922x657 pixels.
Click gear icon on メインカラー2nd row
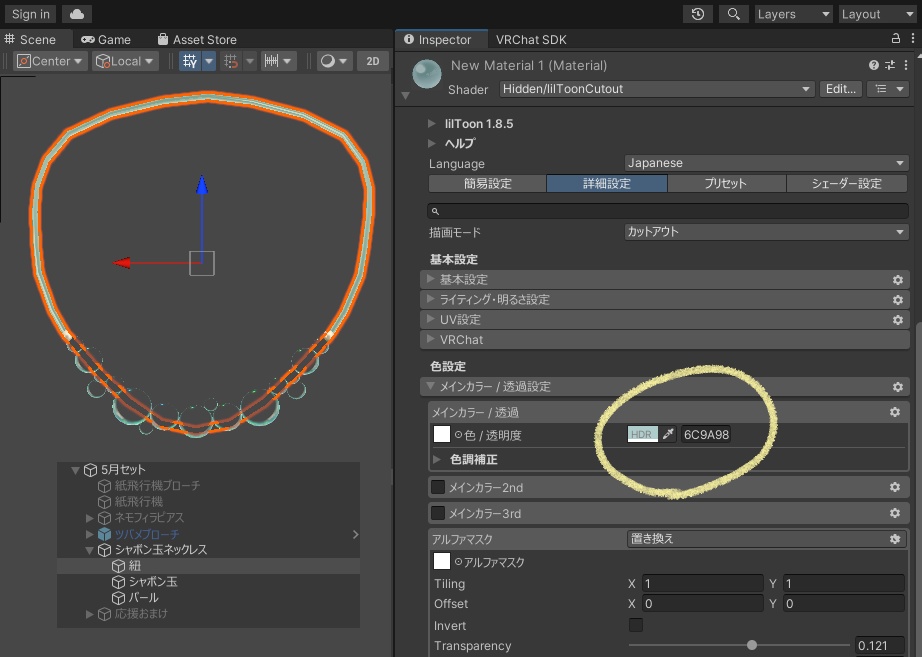894,487
